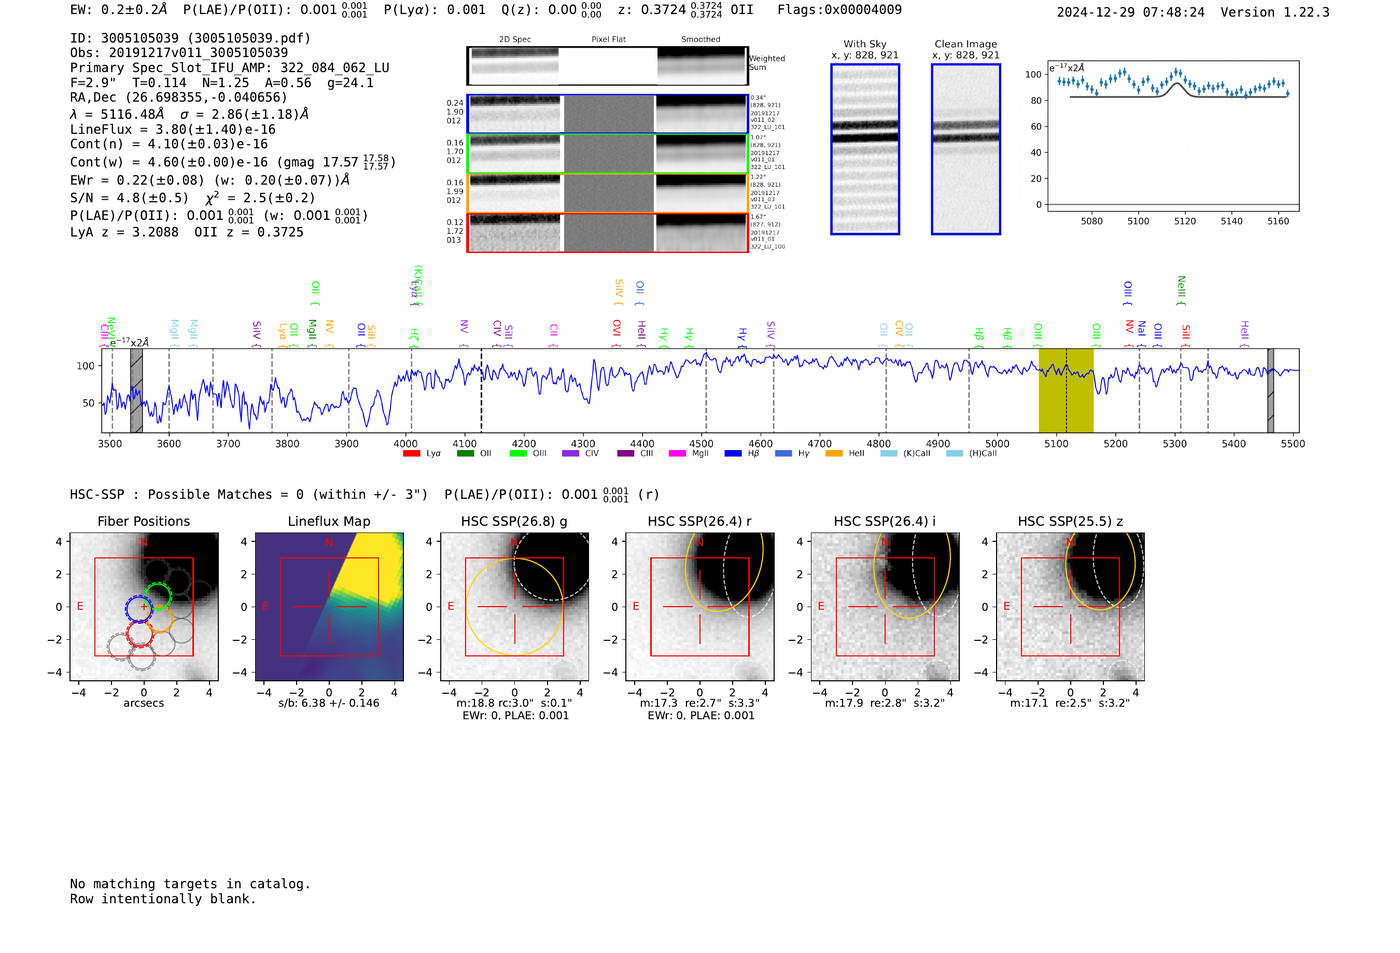Click the MgII magenta legend swatch
This screenshot has height=953, width=1400.
tap(678, 453)
